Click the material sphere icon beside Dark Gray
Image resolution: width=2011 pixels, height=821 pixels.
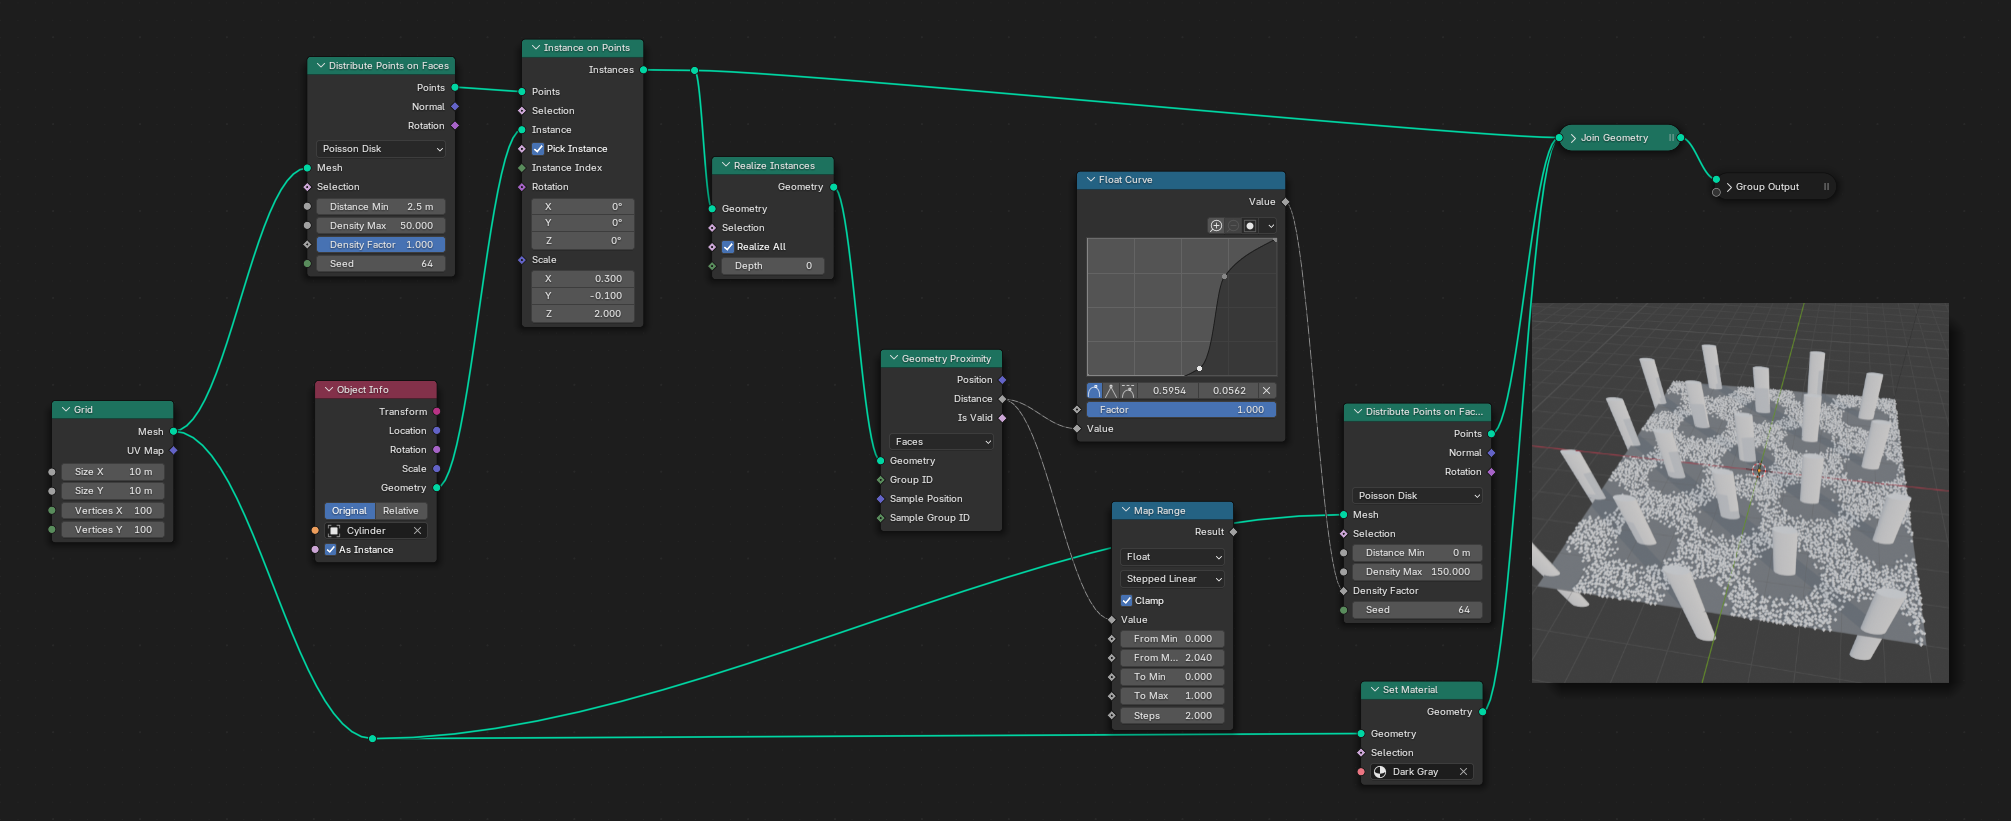pos(1380,772)
